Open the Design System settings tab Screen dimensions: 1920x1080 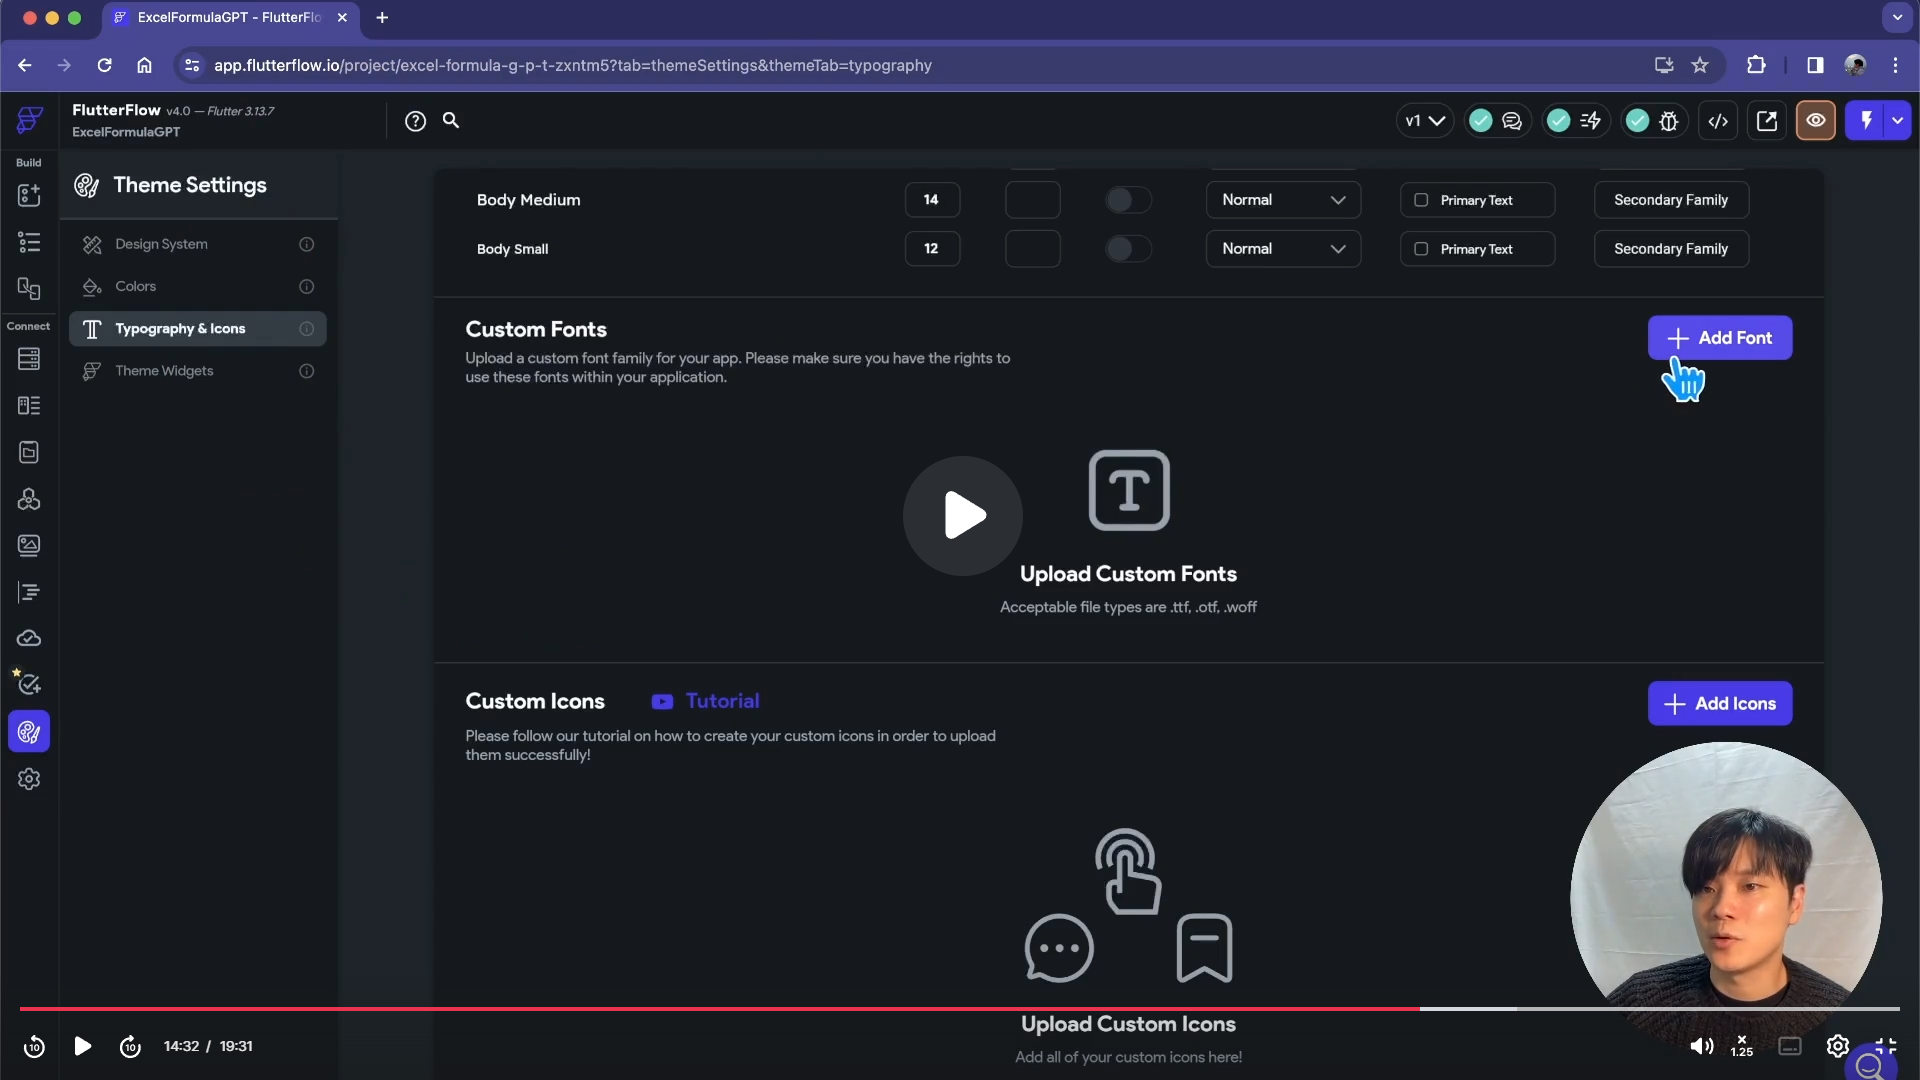pyautogui.click(x=198, y=244)
